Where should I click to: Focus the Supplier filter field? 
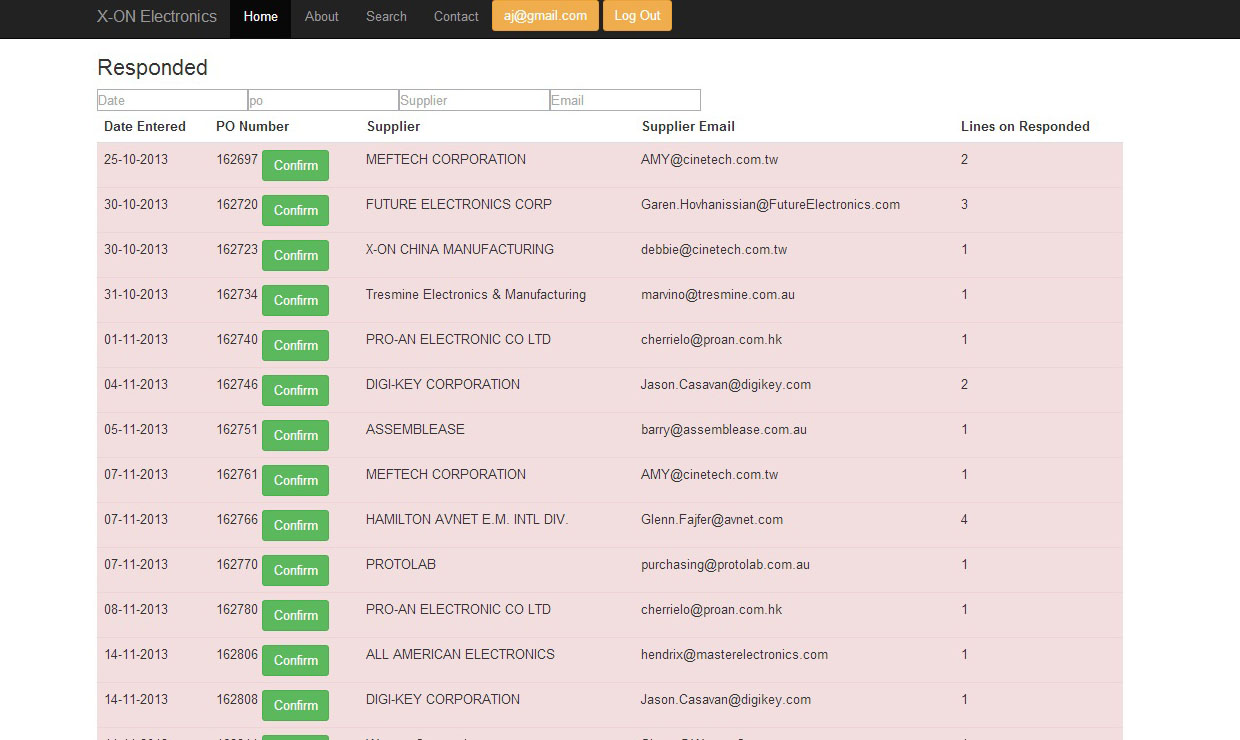[474, 100]
